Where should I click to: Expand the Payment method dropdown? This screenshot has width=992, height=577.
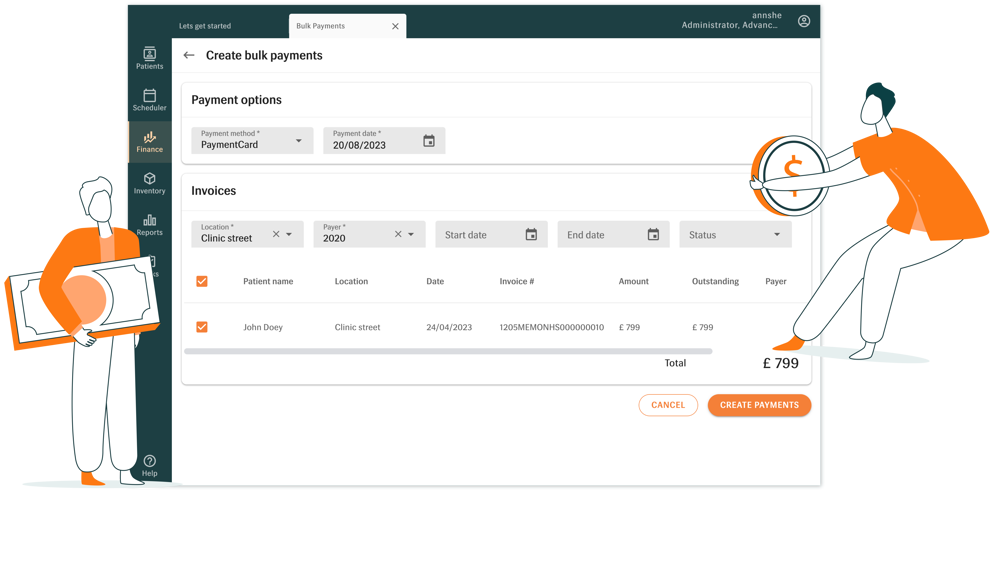[x=252, y=140]
